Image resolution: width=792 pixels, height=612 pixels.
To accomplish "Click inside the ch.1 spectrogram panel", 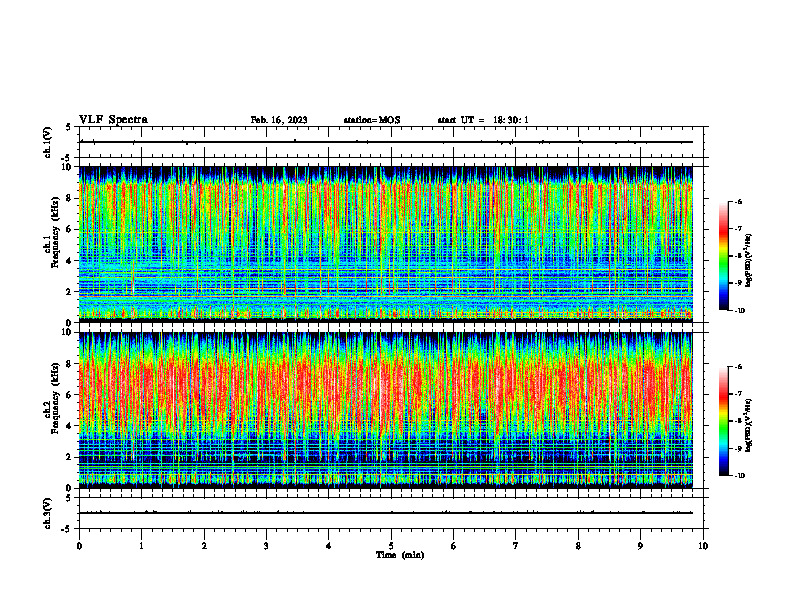I will (386, 244).
